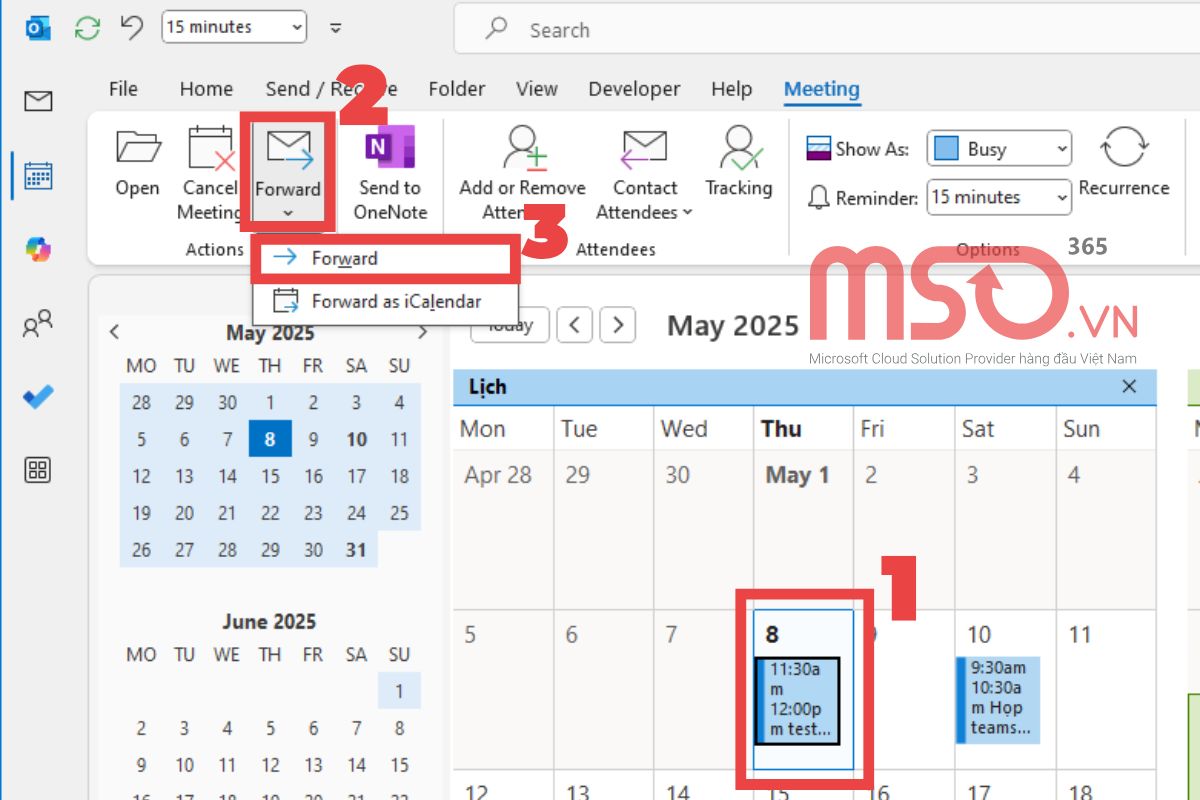Send meeting to OneNote
1200x800 pixels.
coord(390,174)
